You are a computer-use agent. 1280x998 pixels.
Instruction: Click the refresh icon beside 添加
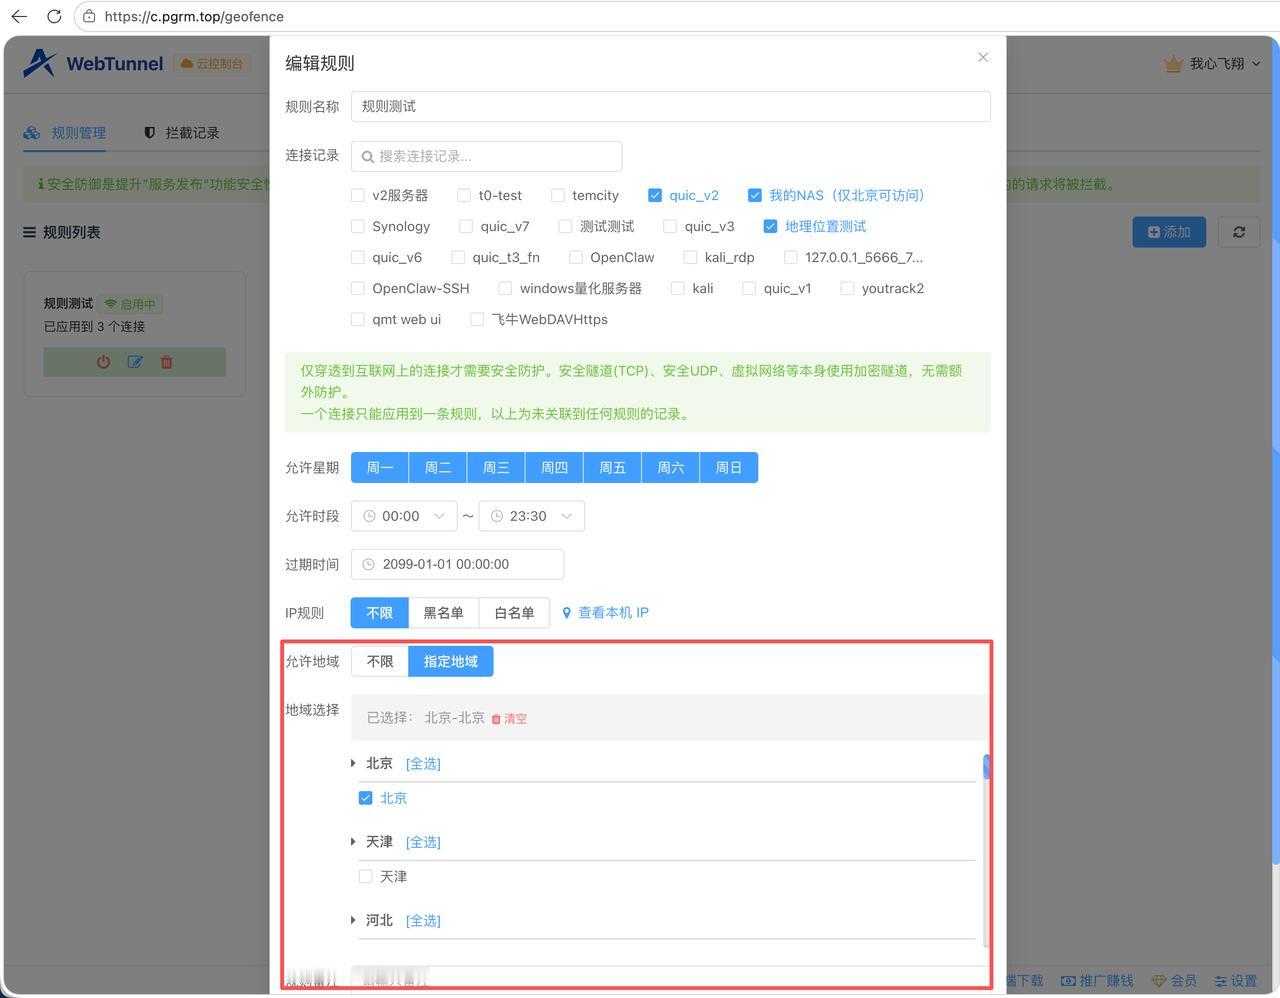pos(1239,232)
